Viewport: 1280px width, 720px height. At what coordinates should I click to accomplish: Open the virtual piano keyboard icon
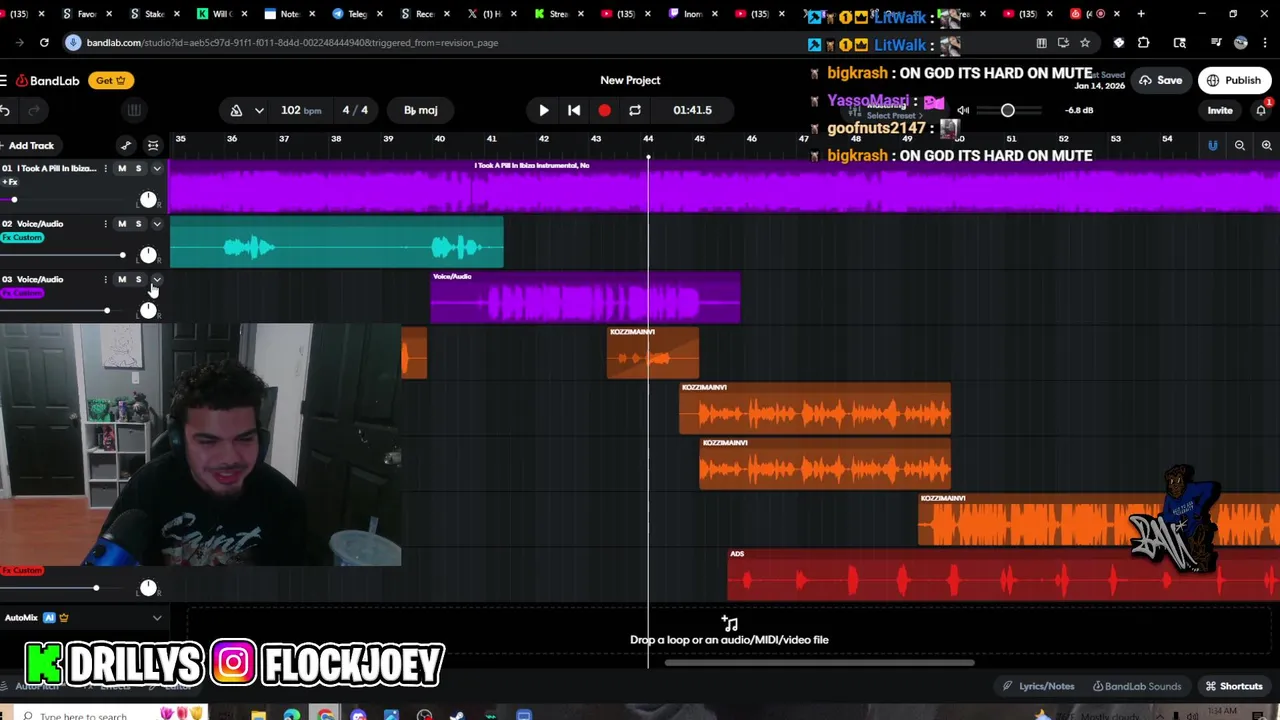[x=133, y=110]
